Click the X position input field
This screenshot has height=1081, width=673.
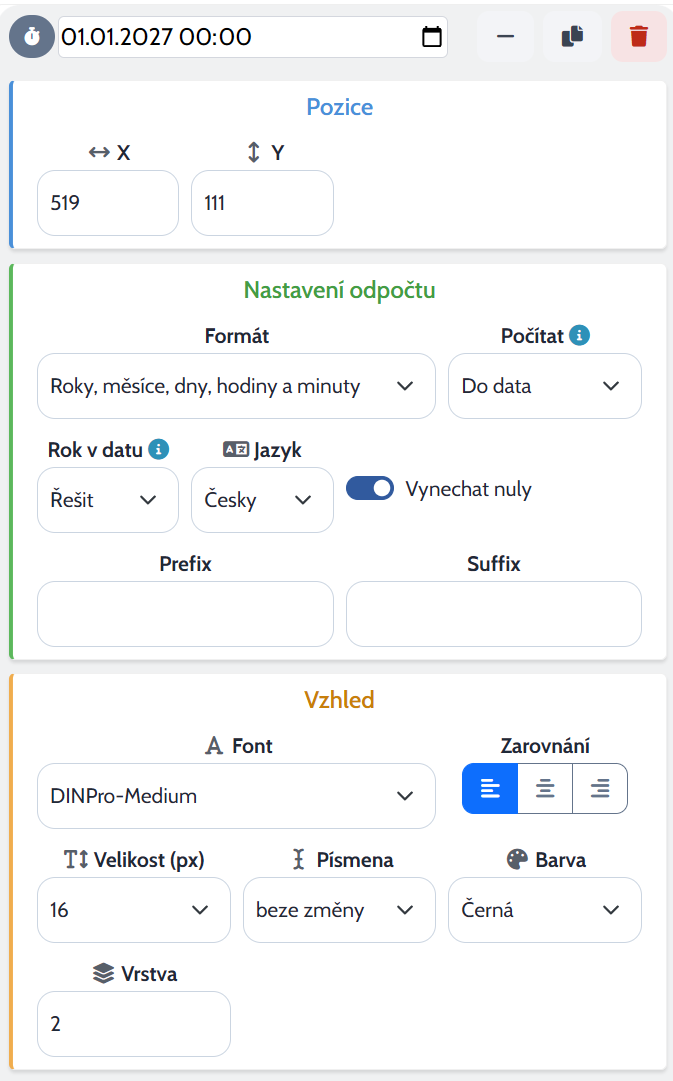[108, 203]
